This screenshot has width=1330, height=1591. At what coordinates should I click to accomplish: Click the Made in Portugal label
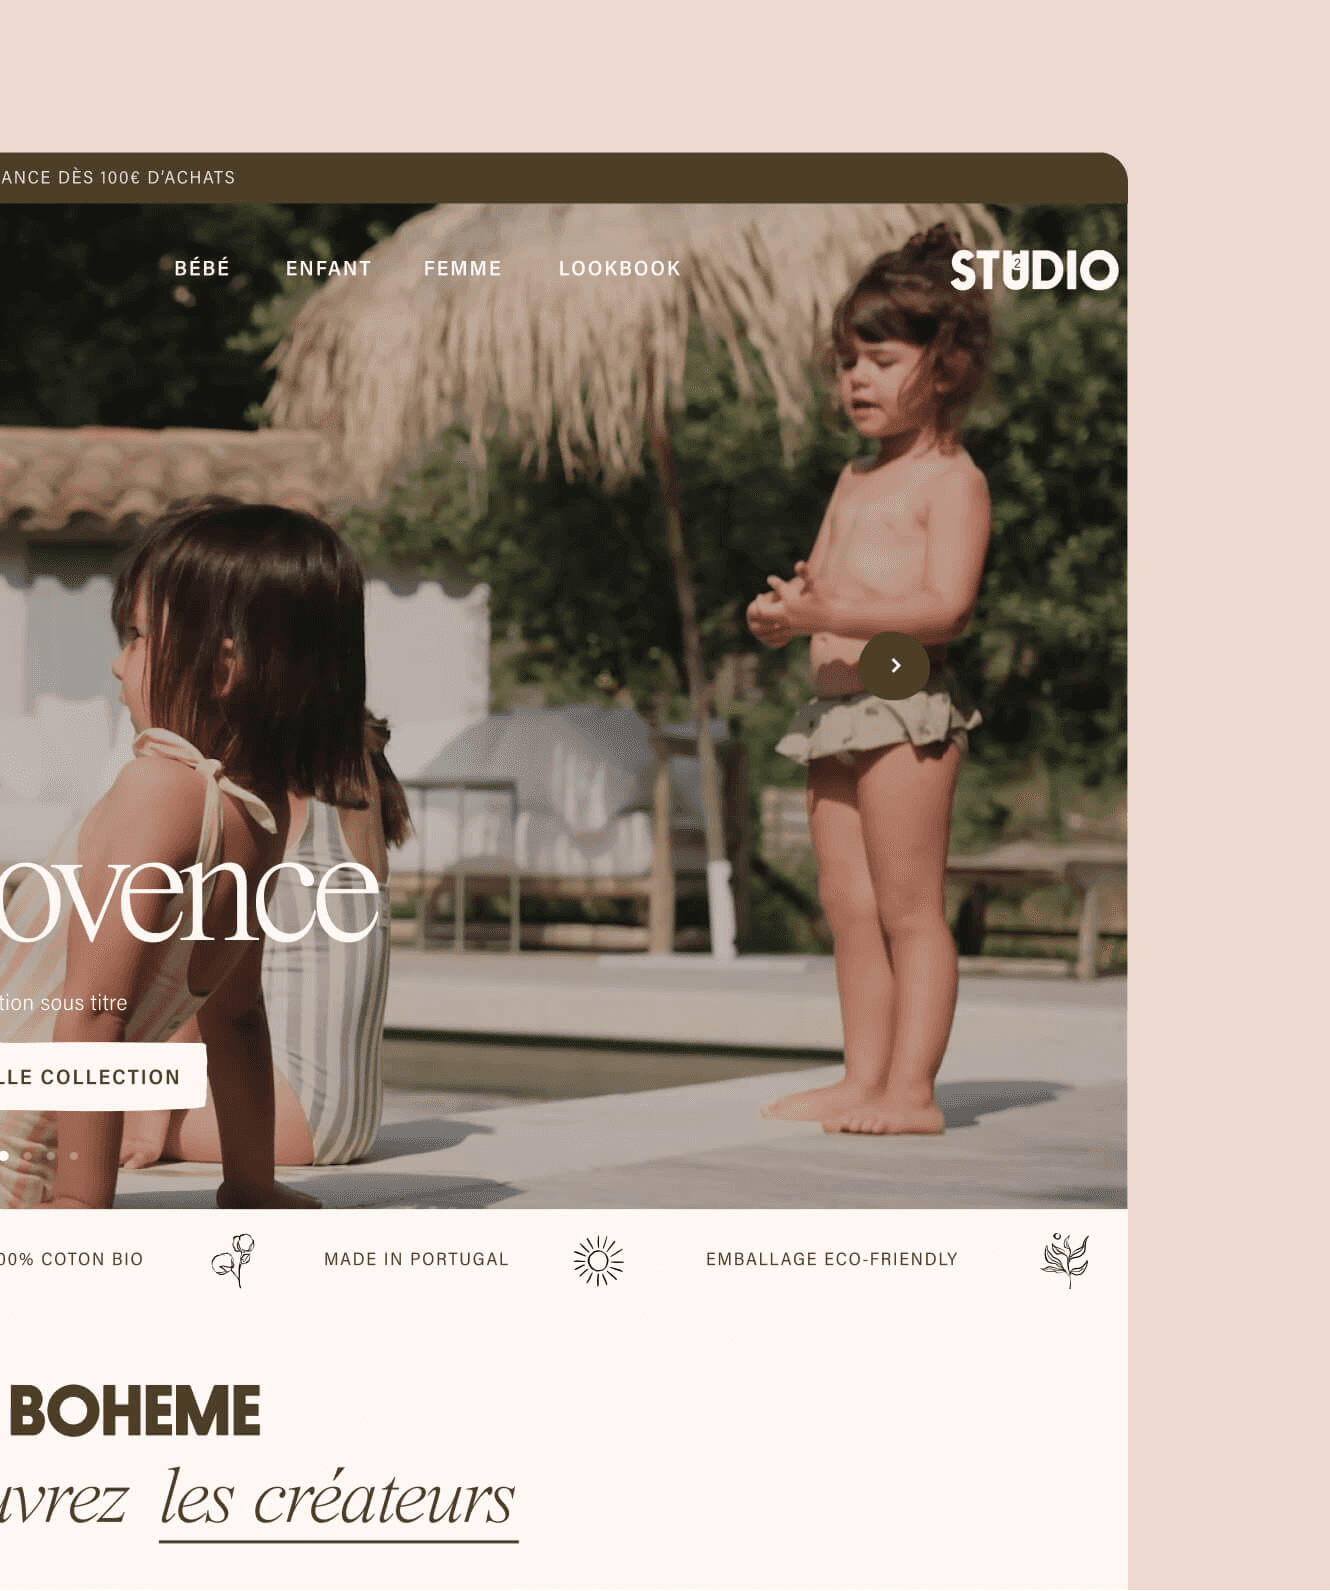416,1260
